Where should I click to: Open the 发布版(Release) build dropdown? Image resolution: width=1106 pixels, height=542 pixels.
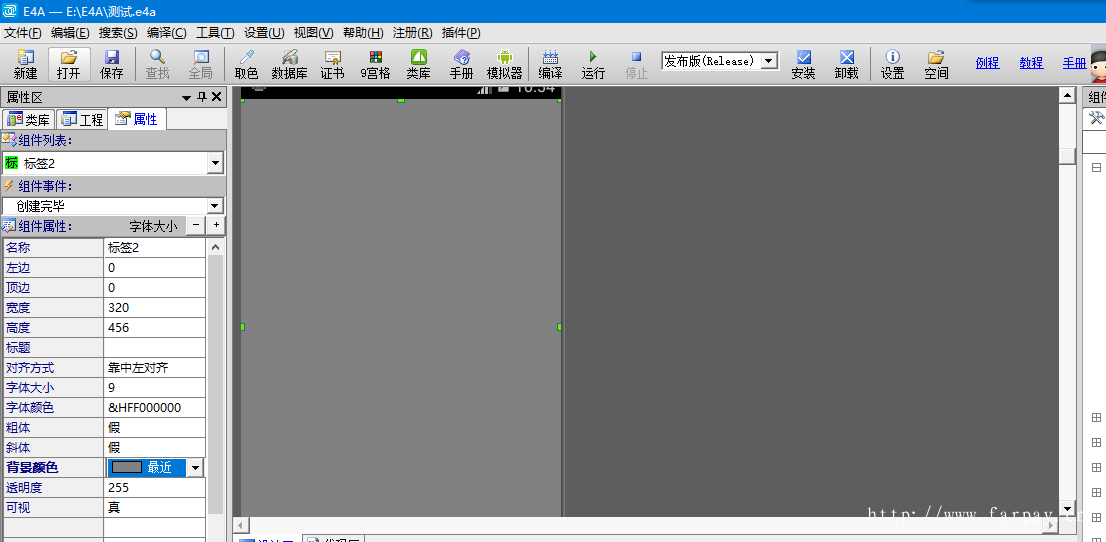tap(768, 61)
